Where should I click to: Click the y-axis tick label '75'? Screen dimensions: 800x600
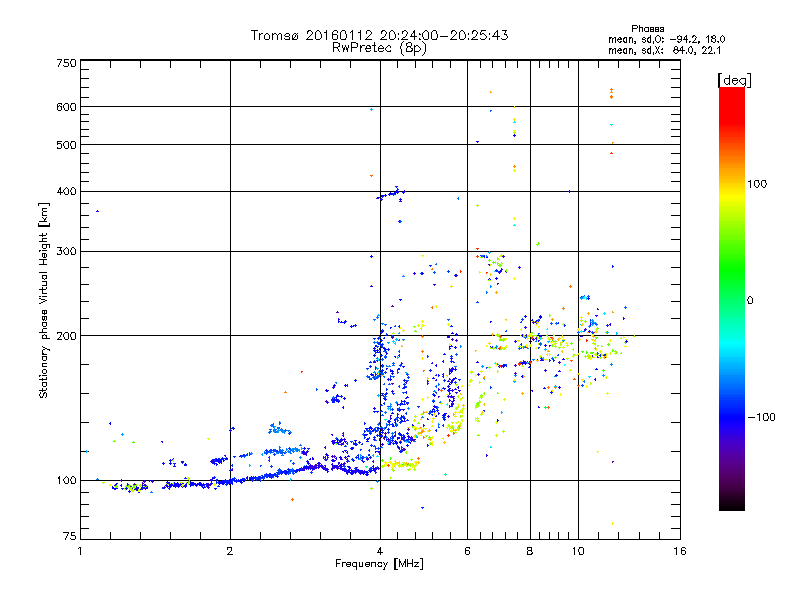click(x=70, y=536)
